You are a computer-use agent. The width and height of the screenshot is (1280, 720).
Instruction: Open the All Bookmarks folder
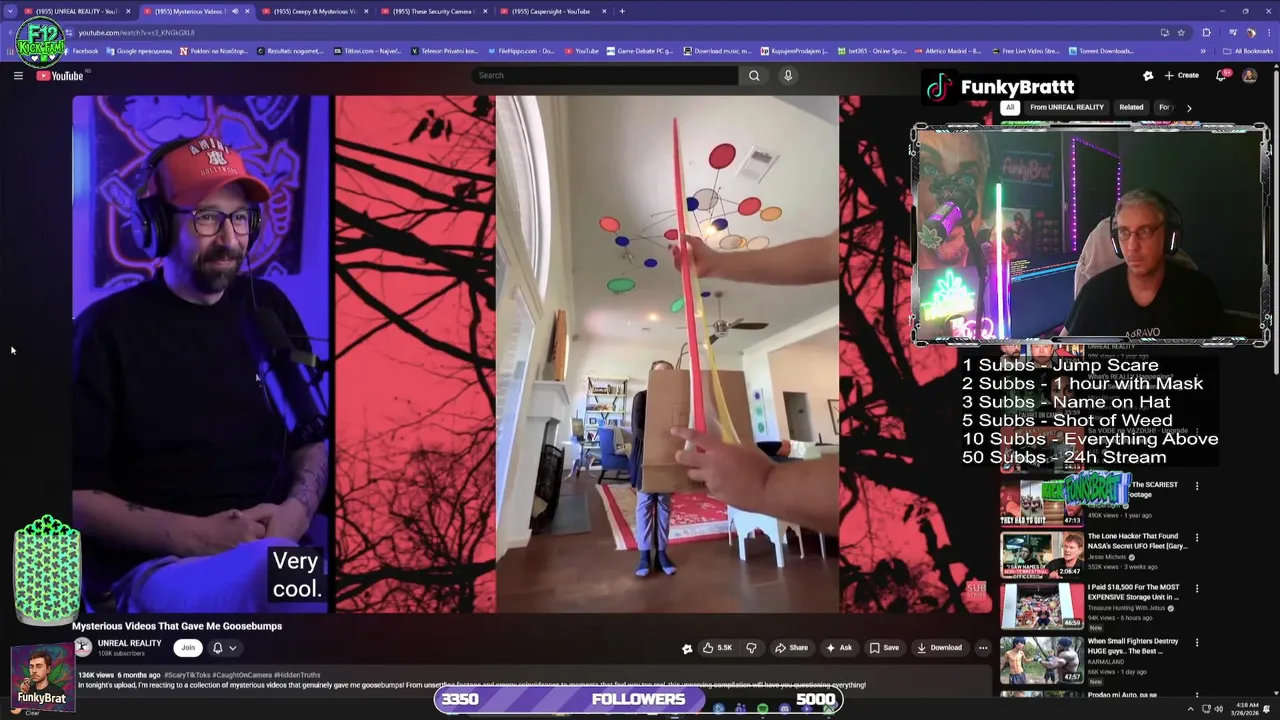coord(1248,51)
